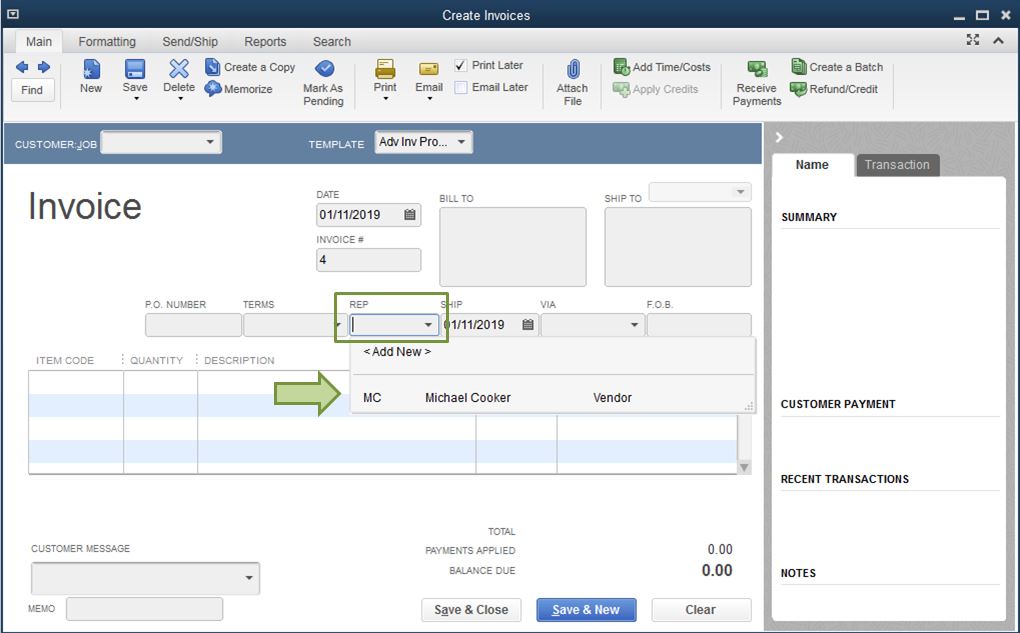The height and width of the screenshot is (633, 1020).
Task: Open the Print icon
Action: point(384,78)
